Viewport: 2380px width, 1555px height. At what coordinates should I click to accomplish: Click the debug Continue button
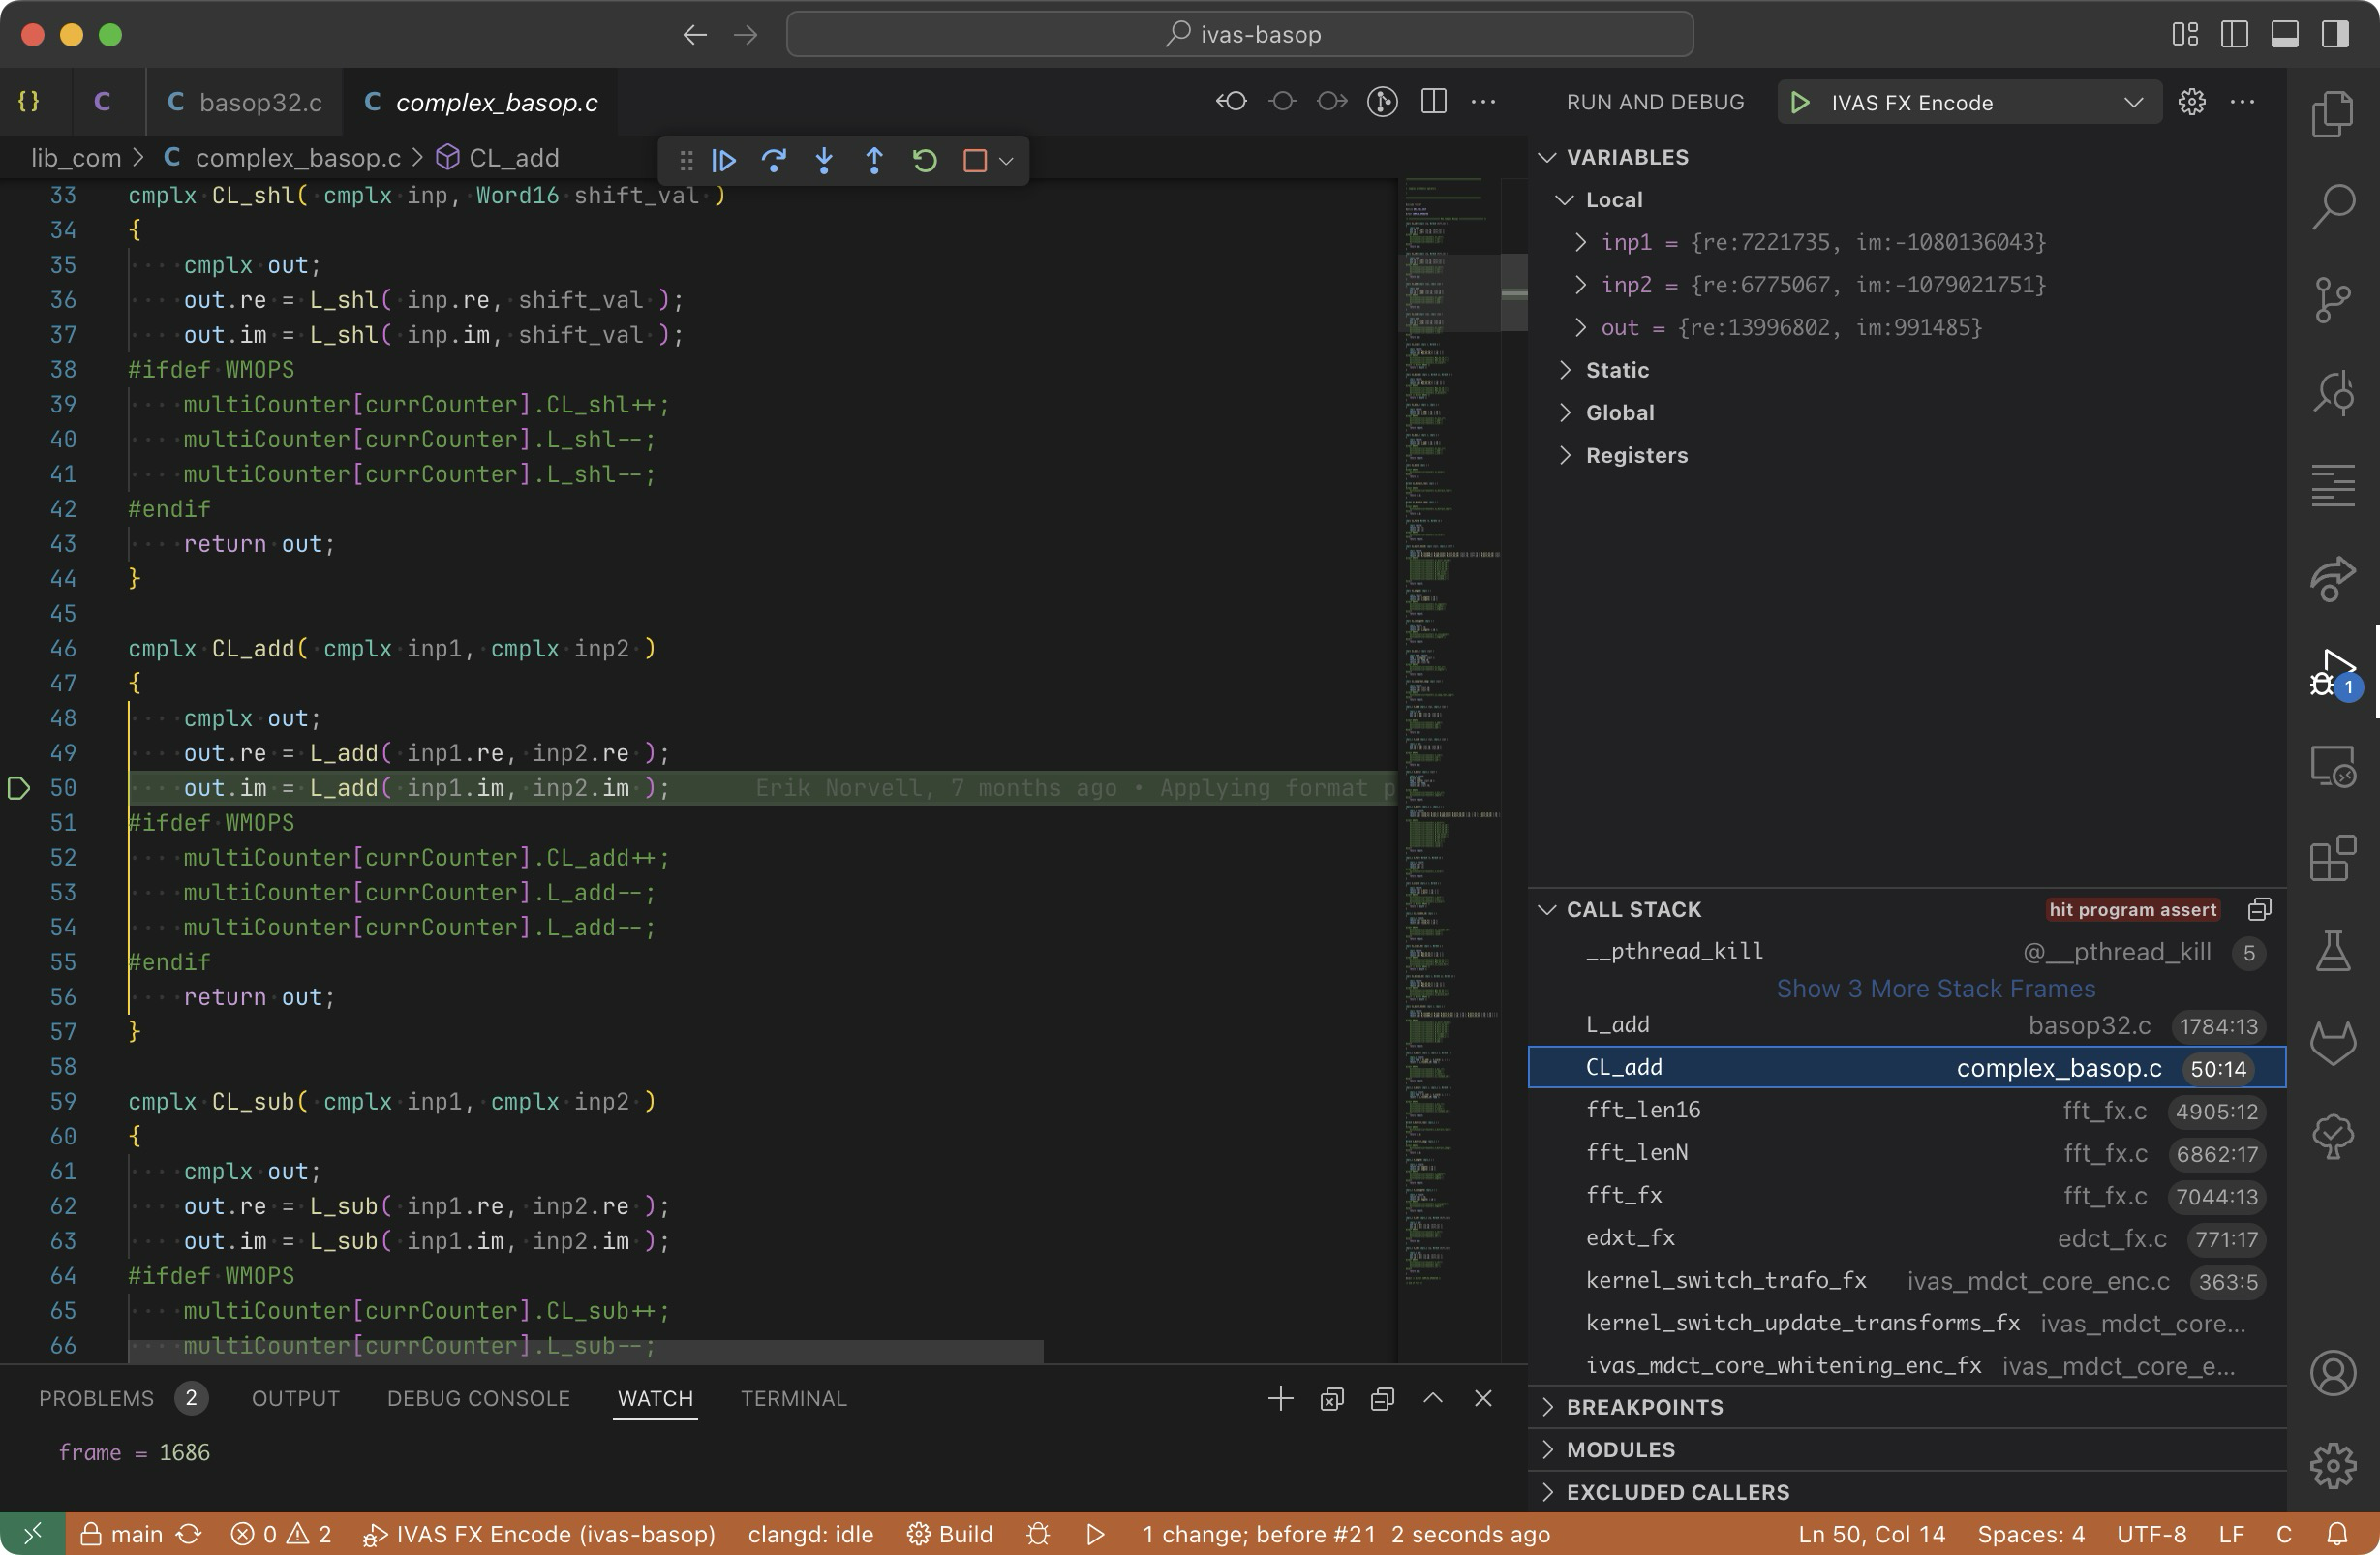point(724,160)
